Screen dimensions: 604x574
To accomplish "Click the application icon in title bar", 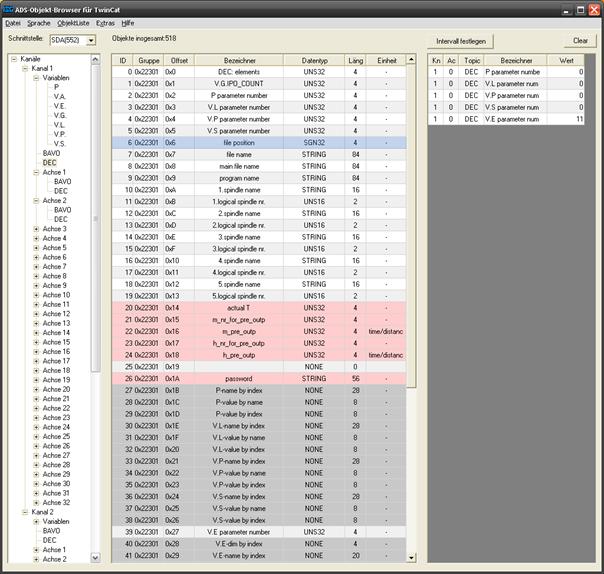I will click(x=8, y=9).
